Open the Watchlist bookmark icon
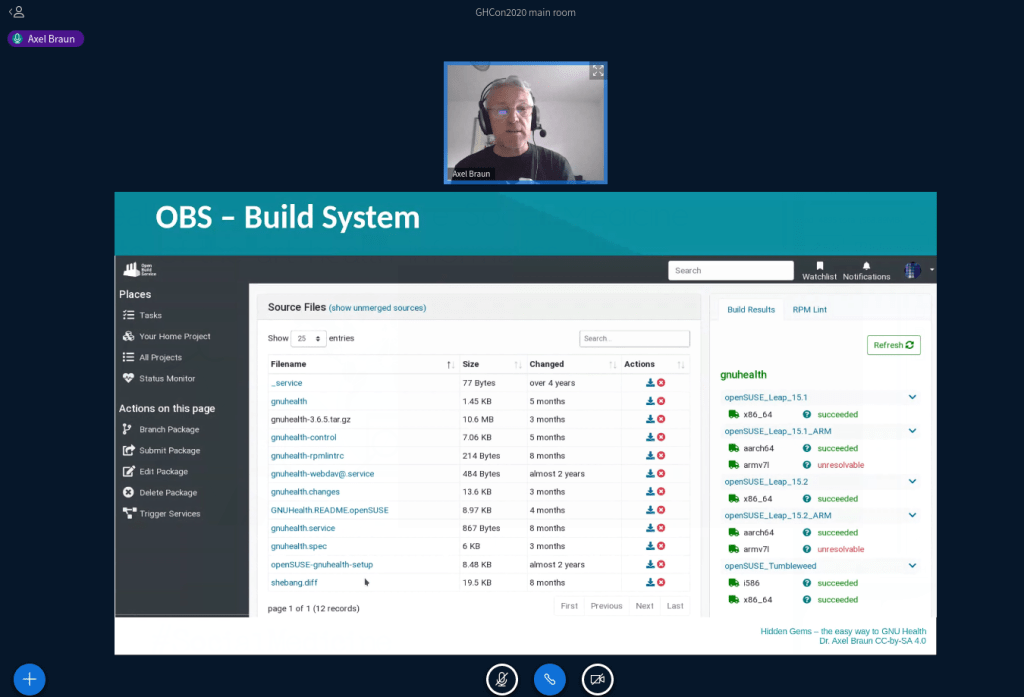 click(x=819, y=266)
